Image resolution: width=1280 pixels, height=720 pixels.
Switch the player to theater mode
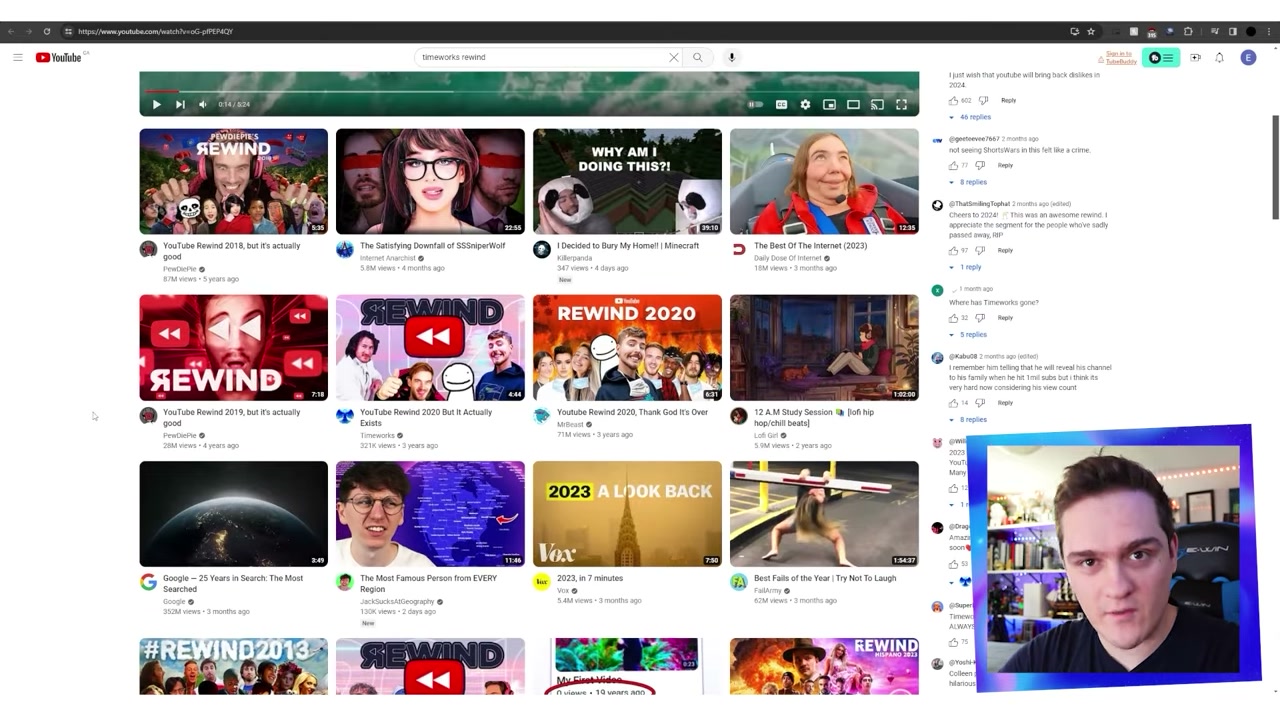[x=853, y=104]
